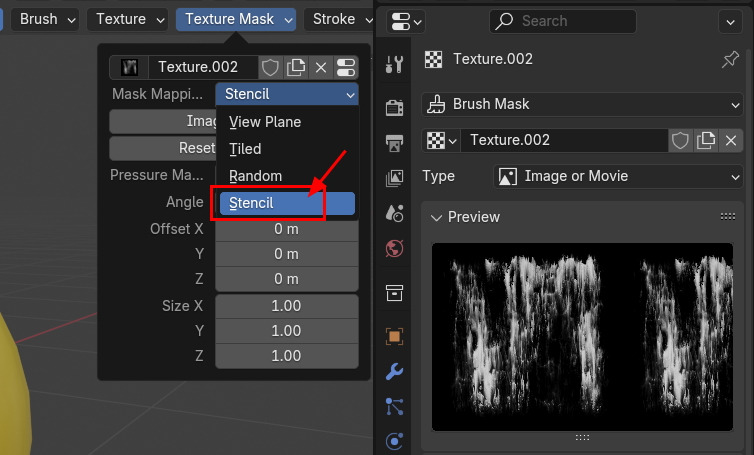Toggle fake user shield in Texture Mask popover
The width and height of the screenshot is (754, 455).
[270, 67]
